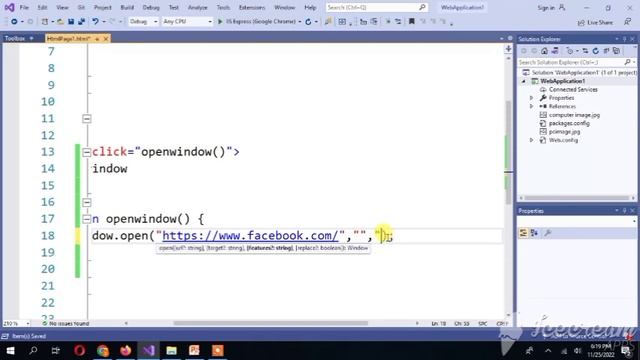Viewport: 640px width, 360px height.
Task: Click the Save All toolbar icon
Action: (81, 22)
